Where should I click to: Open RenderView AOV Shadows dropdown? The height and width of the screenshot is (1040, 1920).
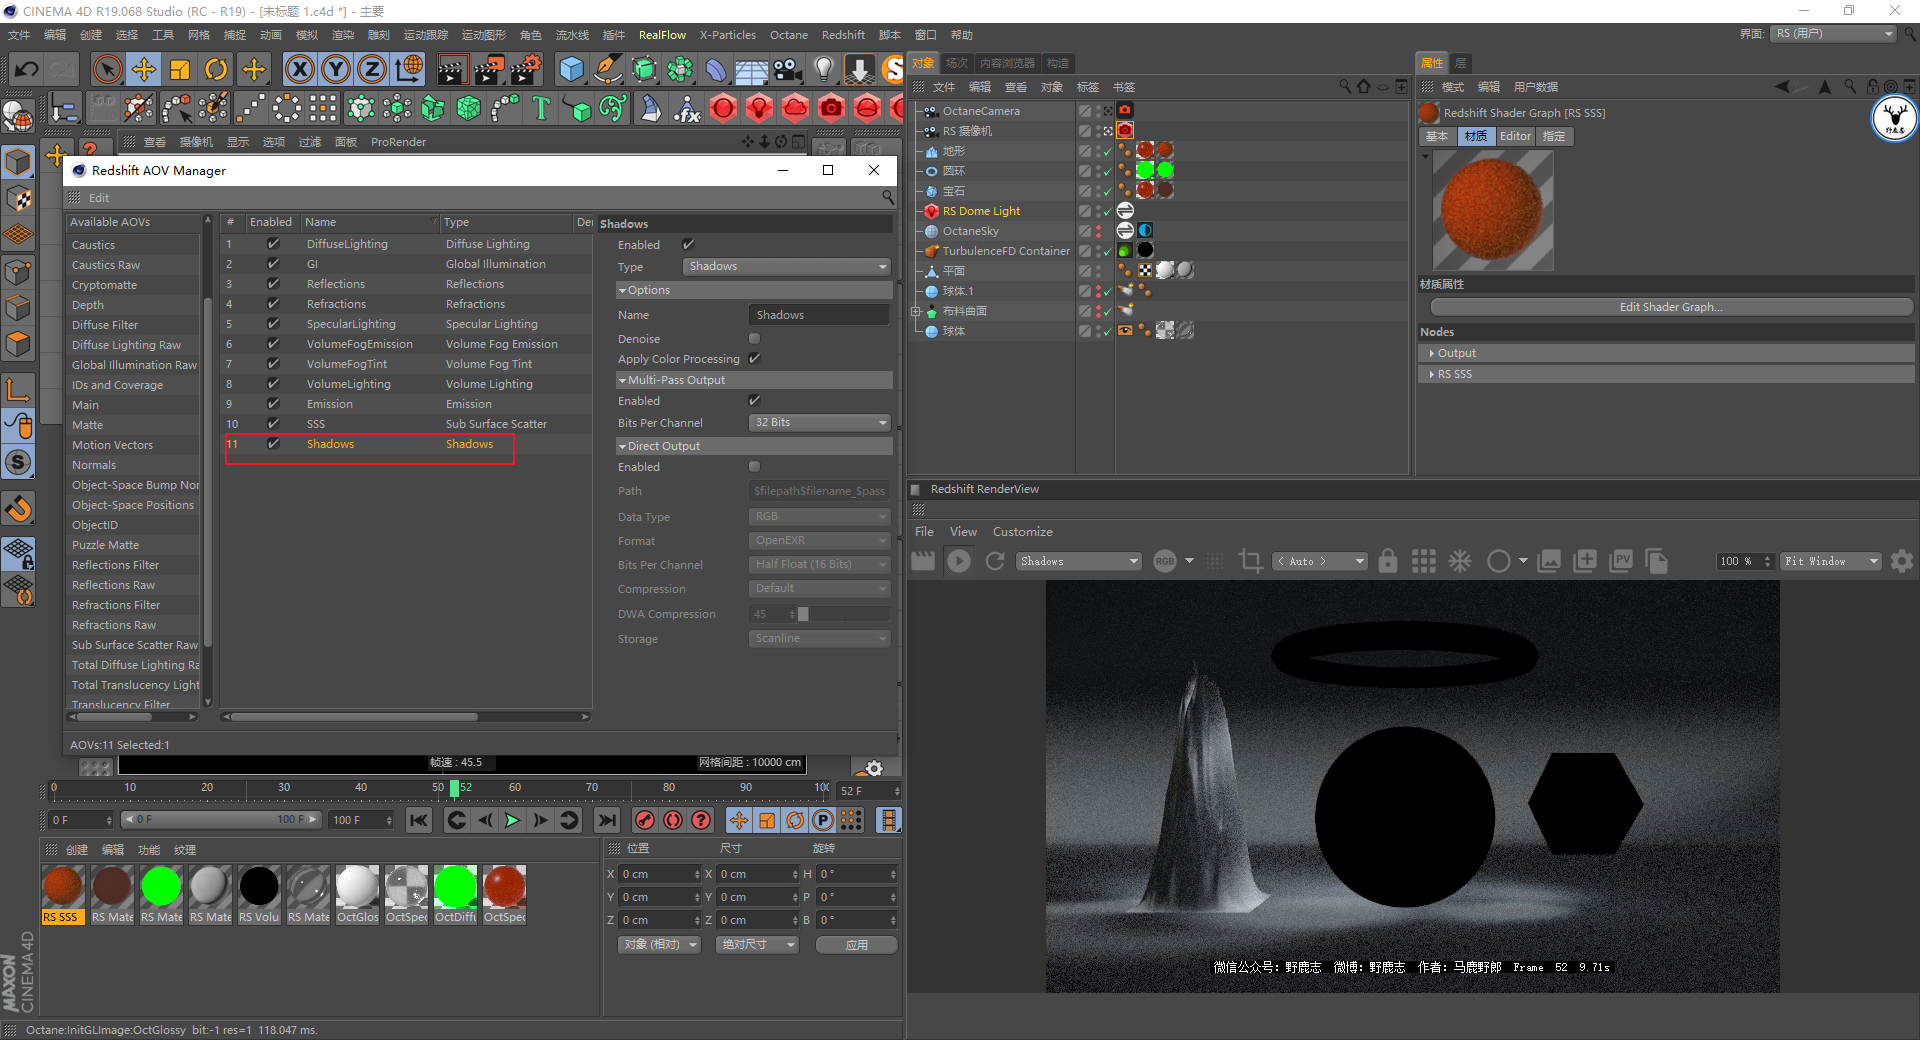[x=1079, y=561]
